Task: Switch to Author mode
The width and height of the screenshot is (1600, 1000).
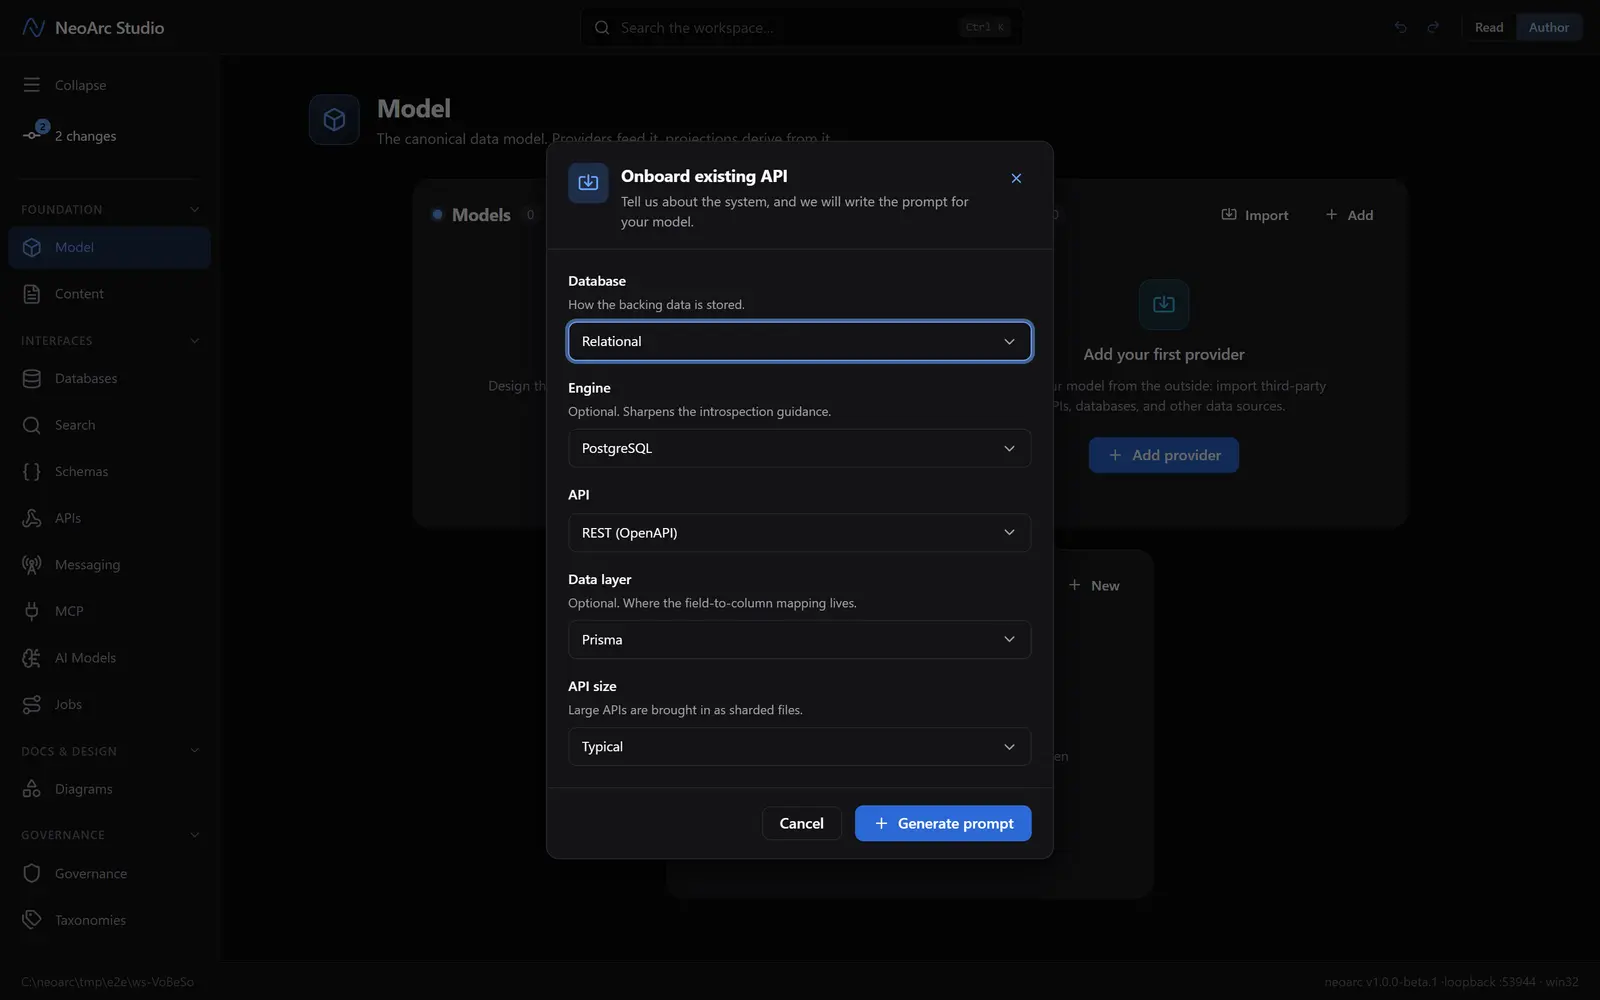Action: (x=1549, y=28)
